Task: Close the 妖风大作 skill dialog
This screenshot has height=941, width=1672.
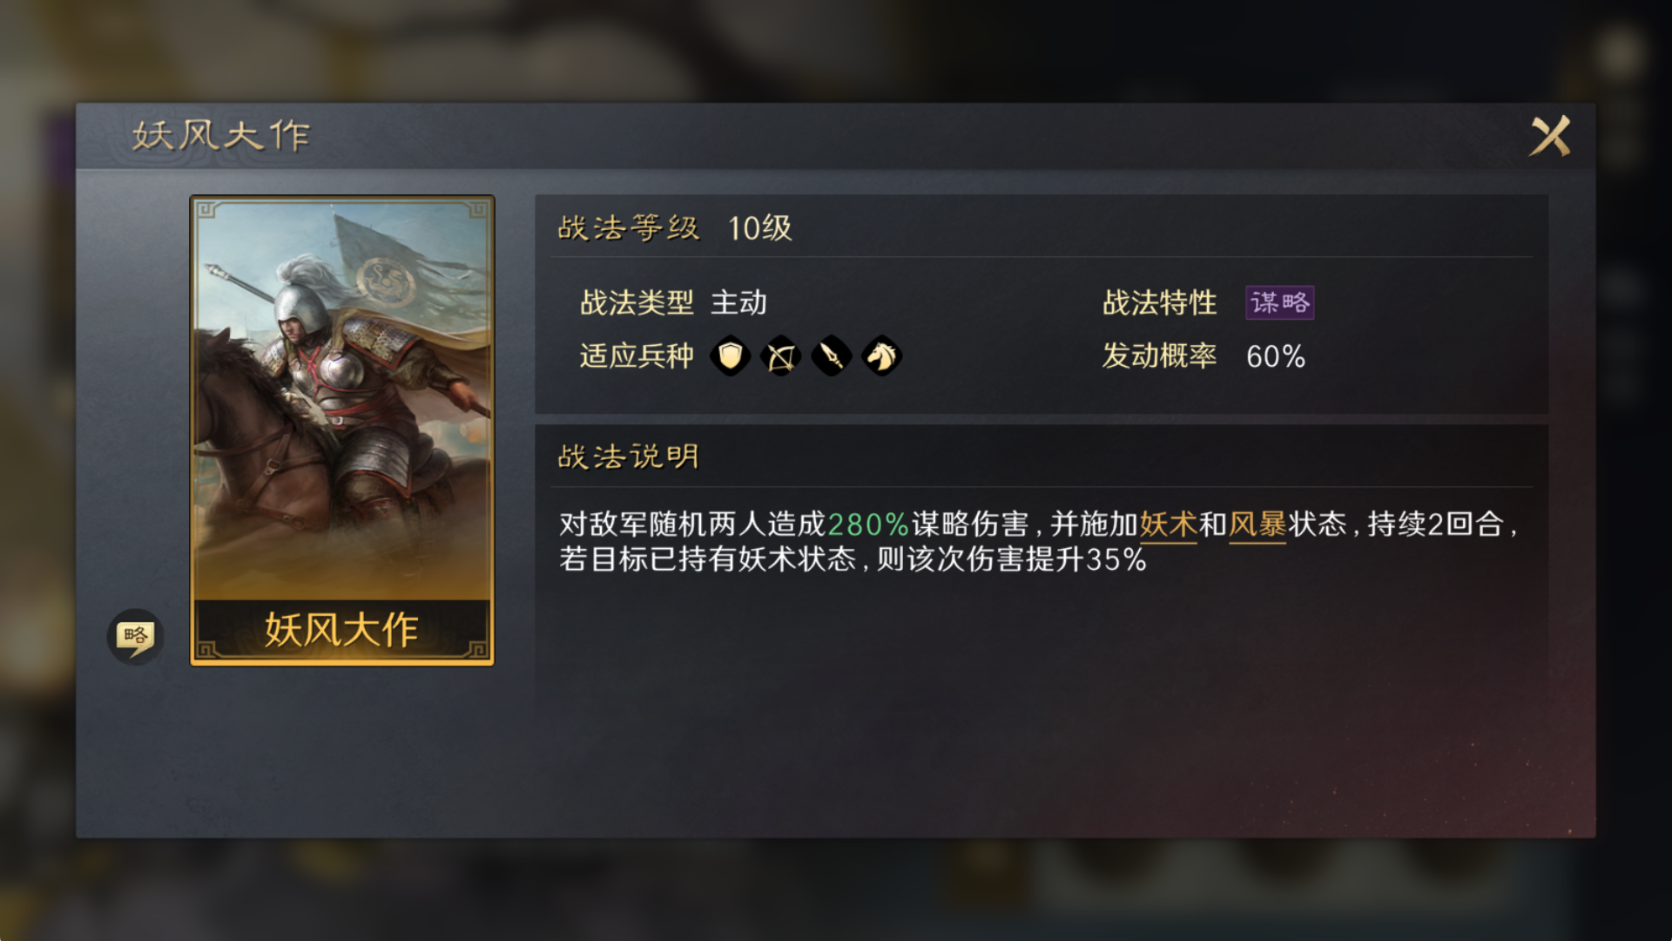Action: coord(1550,136)
